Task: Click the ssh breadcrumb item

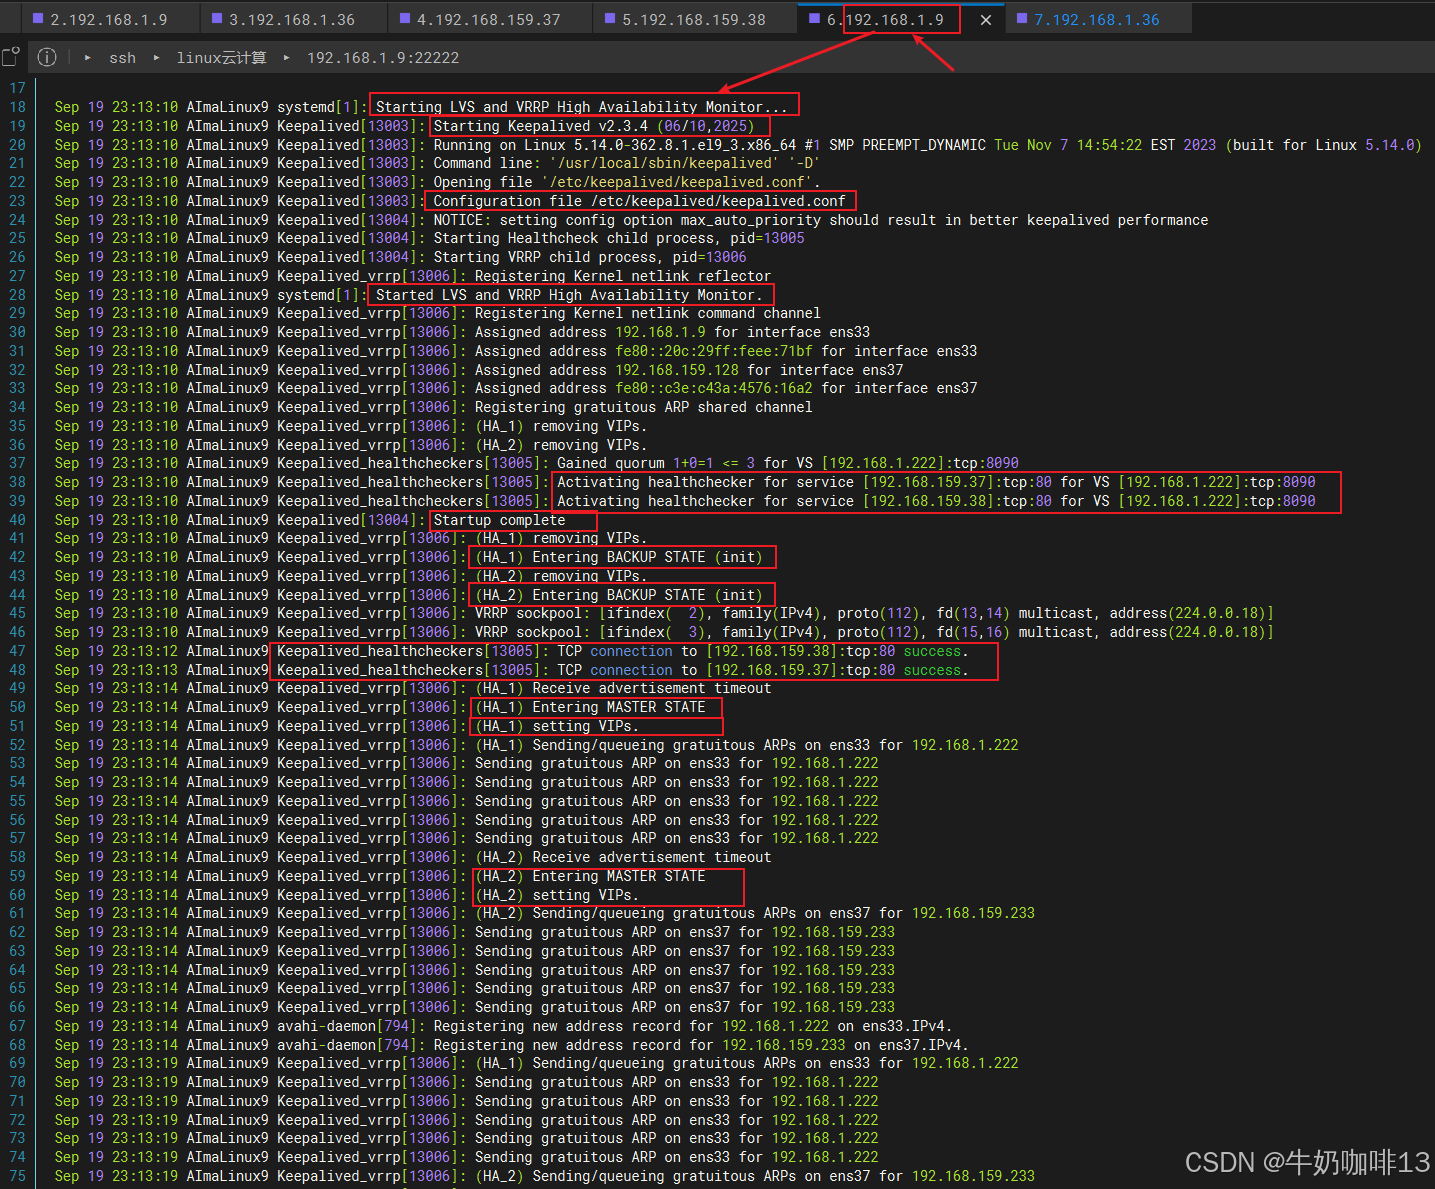Action: [122, 58]
